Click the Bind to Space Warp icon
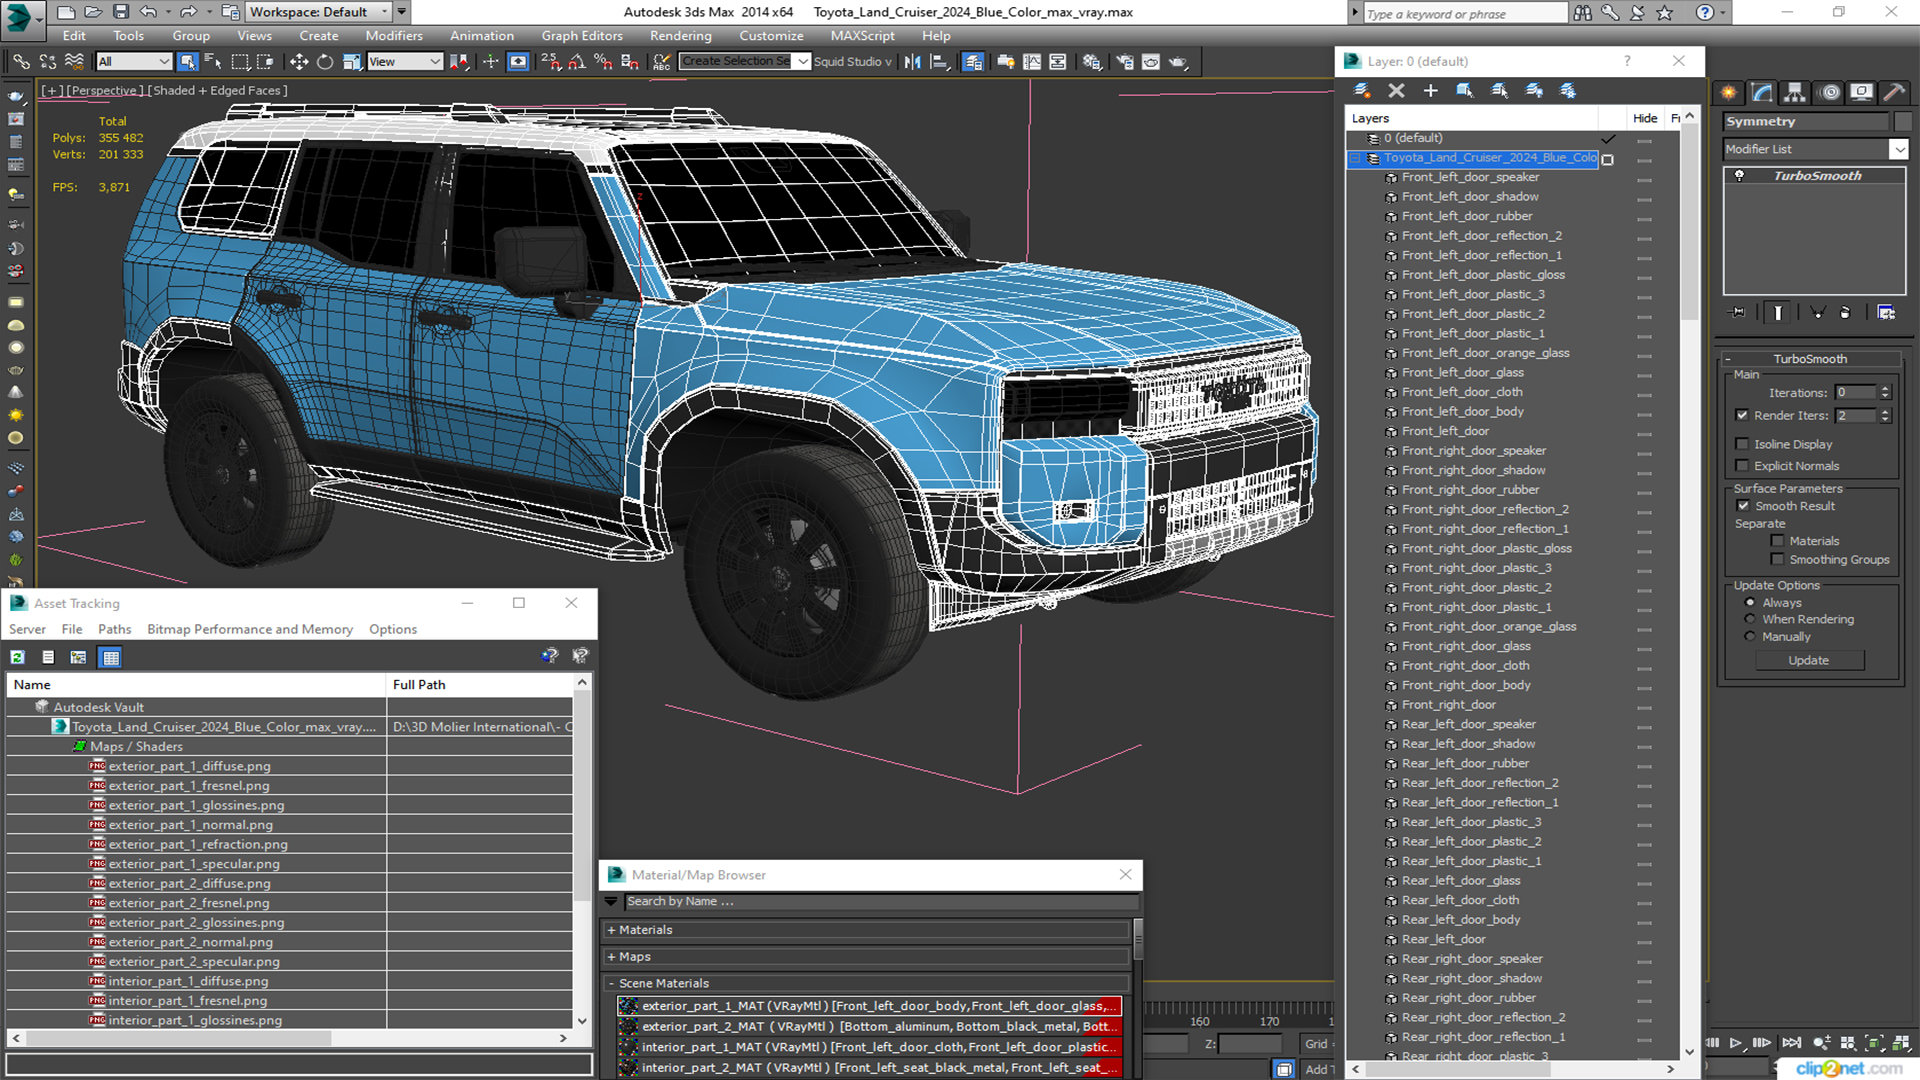 point(74,62)
